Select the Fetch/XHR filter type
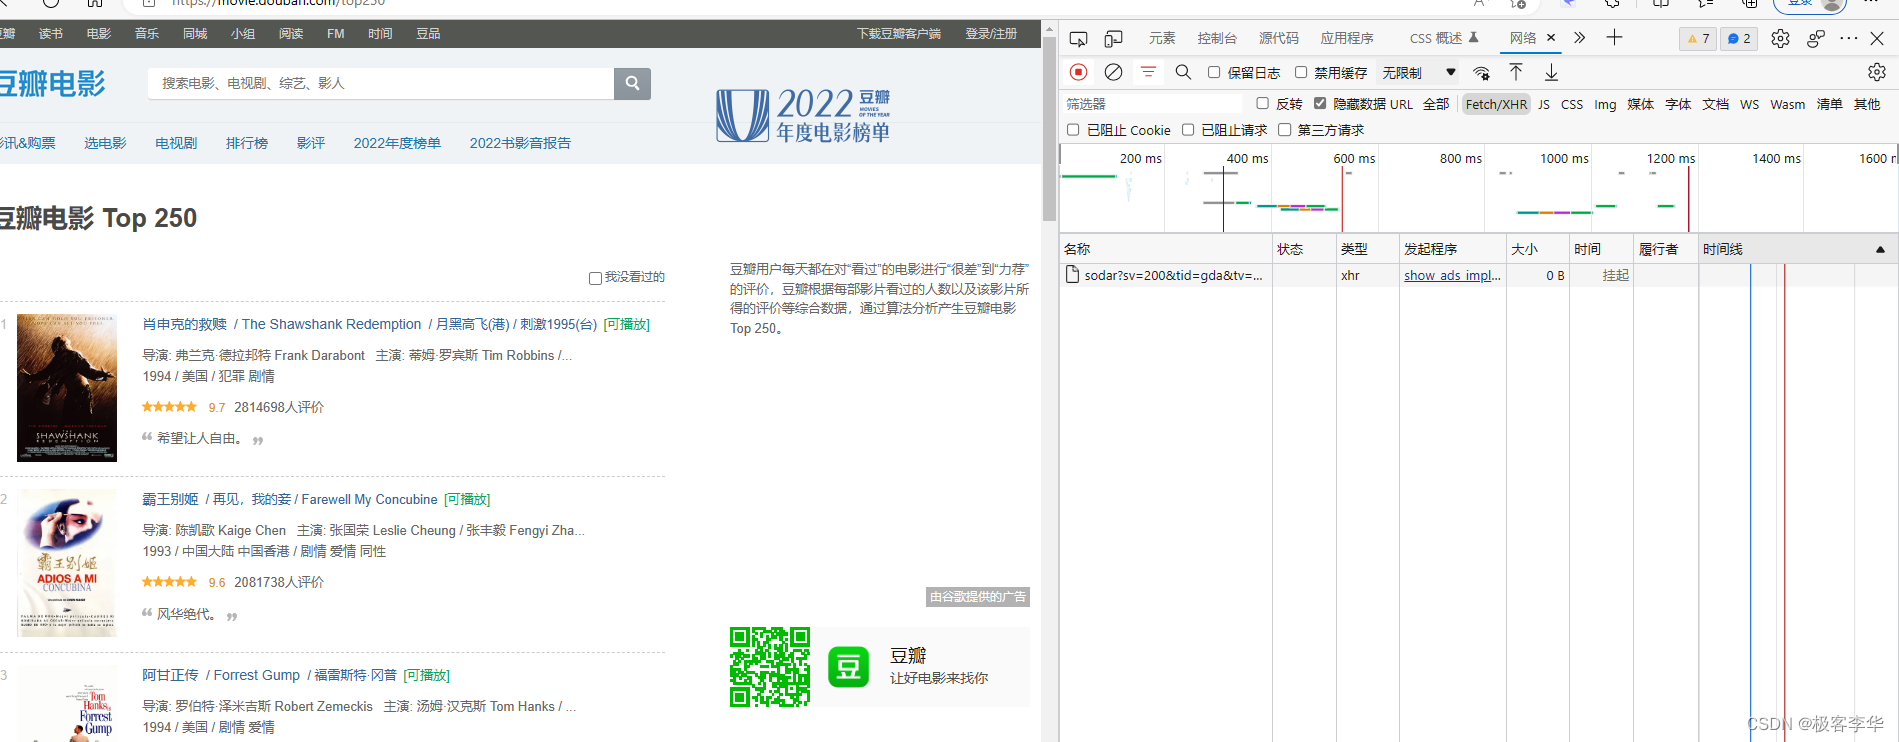 [1496, 104]
